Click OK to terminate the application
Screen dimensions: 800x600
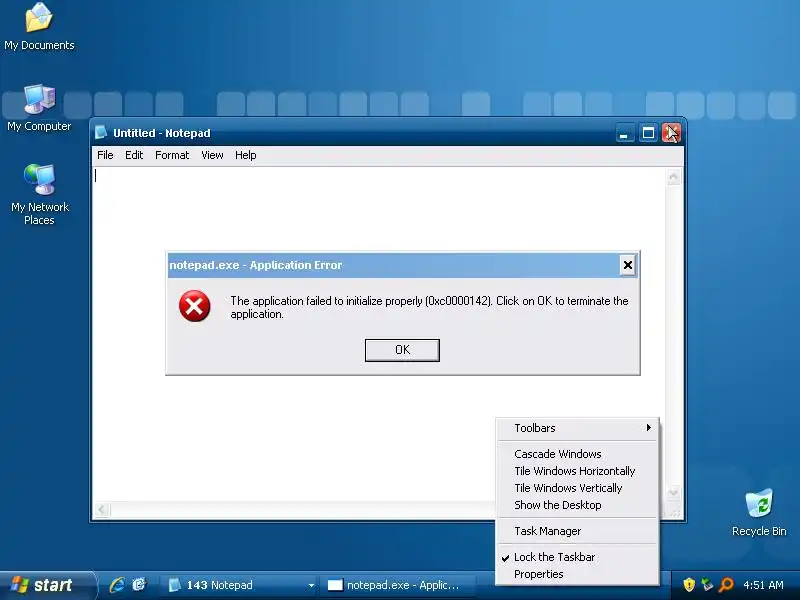point(402,350)
